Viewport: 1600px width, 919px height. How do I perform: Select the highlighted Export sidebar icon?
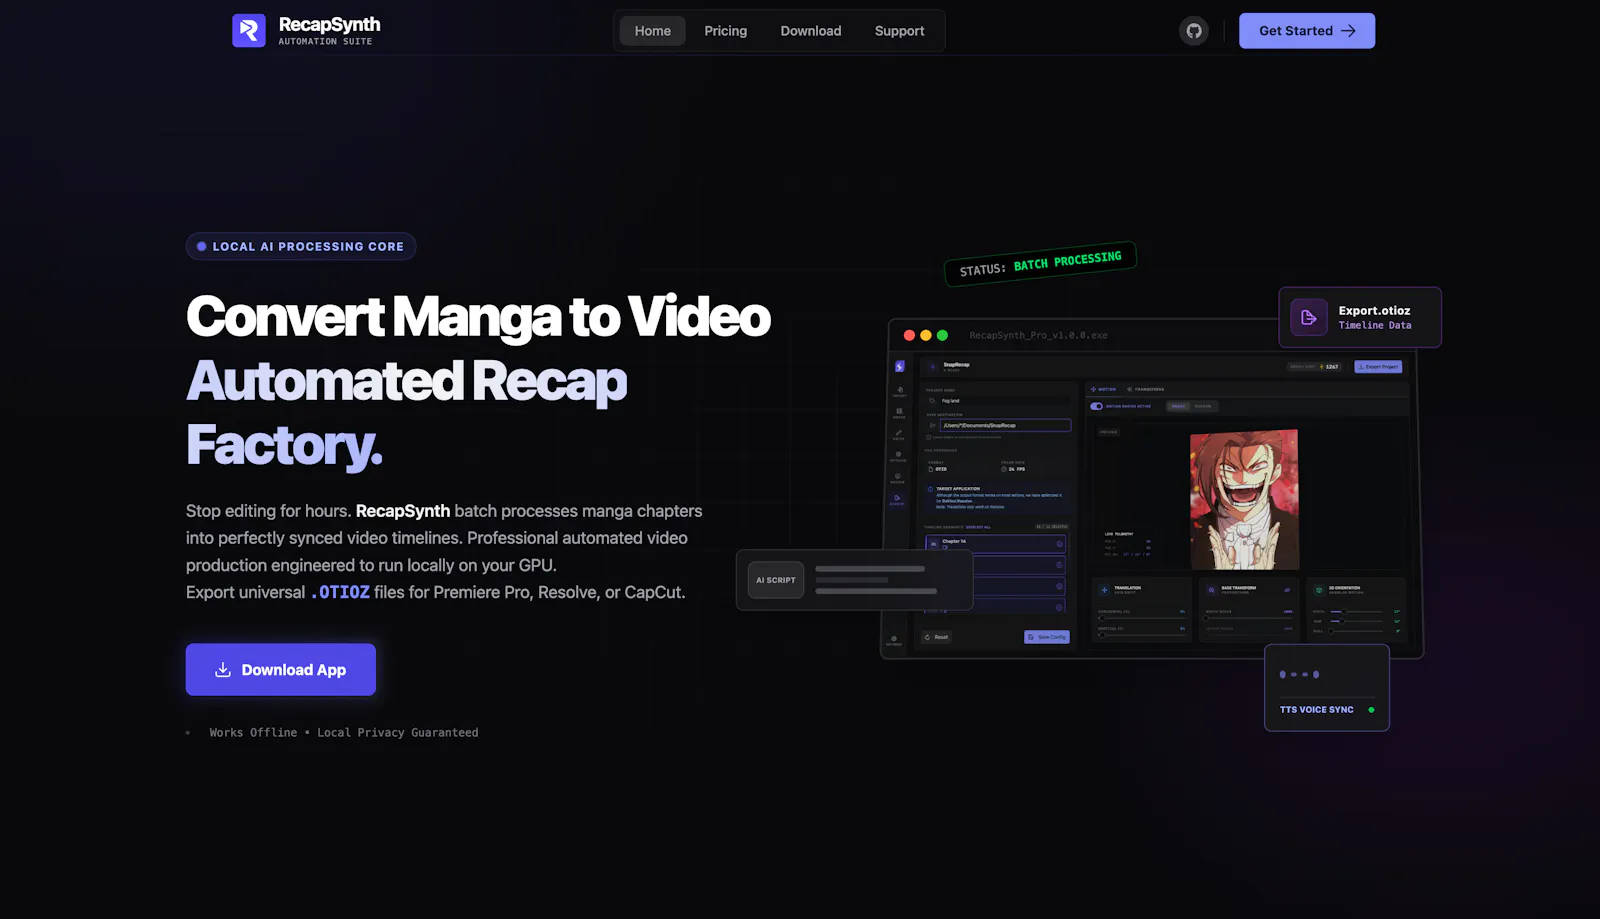tap(897, 498)
